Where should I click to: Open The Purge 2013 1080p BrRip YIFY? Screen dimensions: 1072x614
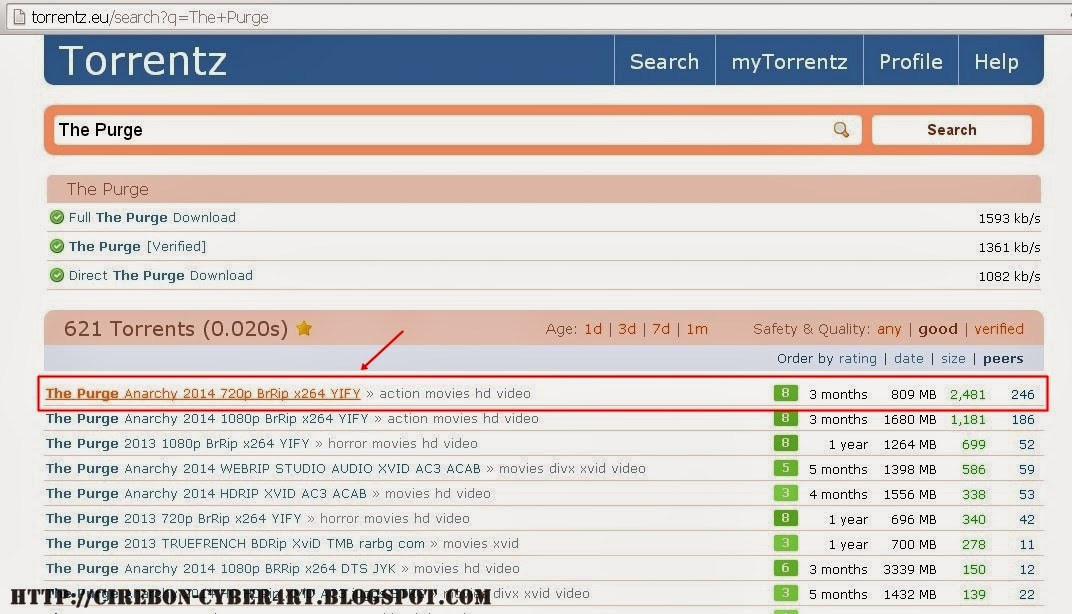[178, 443]
